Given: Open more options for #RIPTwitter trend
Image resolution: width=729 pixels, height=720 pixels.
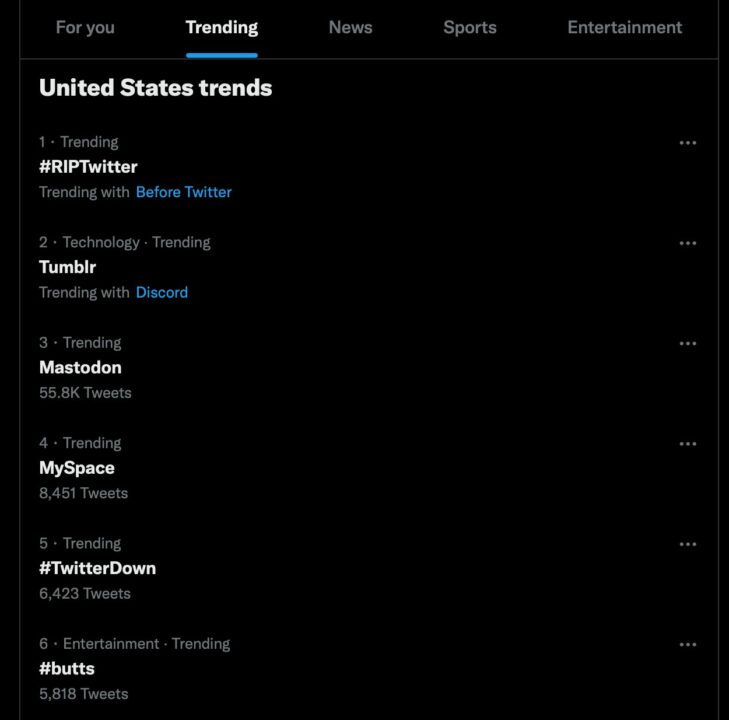Looking at the screenshot, I should [687, 143].
